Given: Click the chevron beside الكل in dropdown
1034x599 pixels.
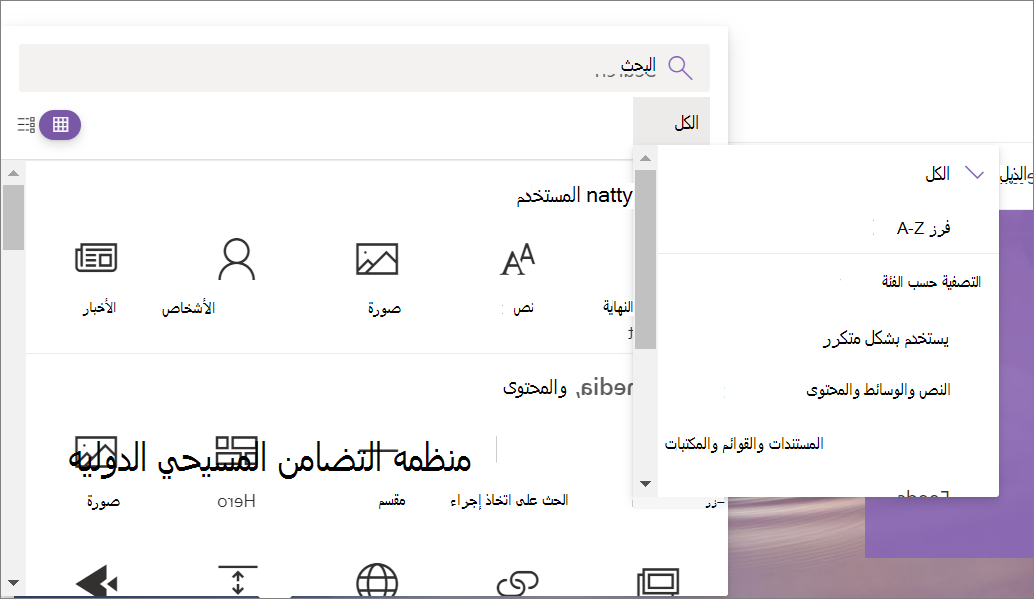Looking at the screenshot, I should tap(975, 173).
